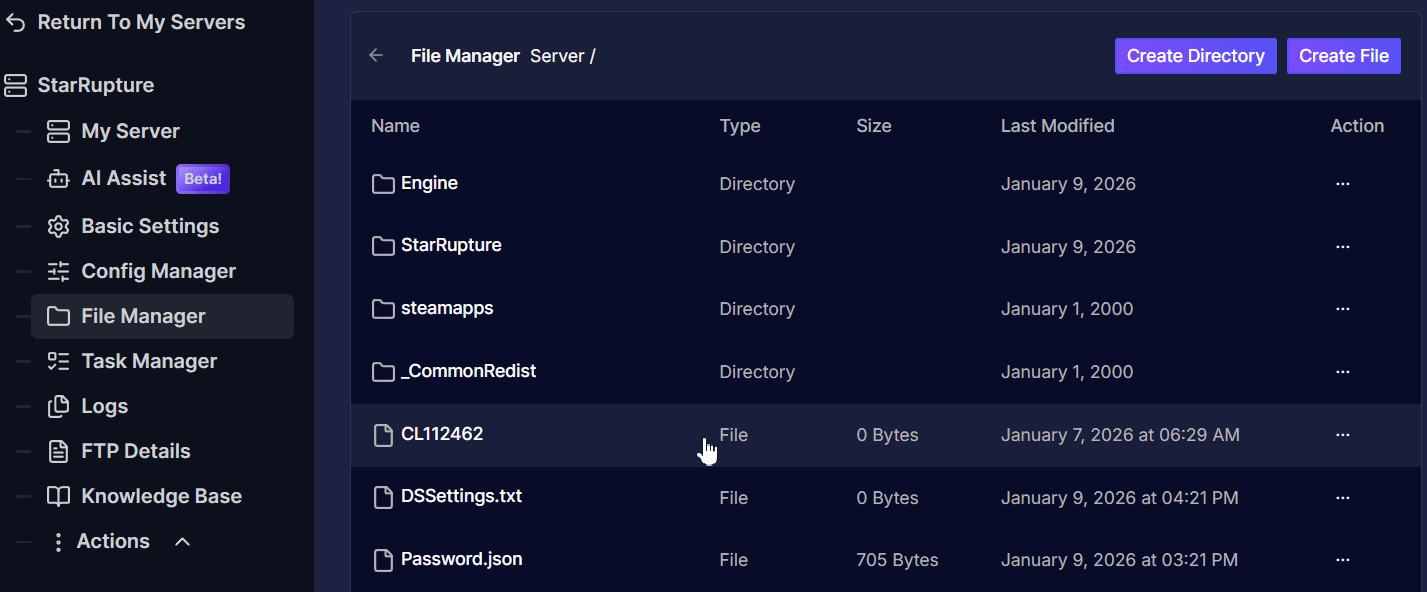Viewport: 1427px width, 592px height.
Task: Click the AI Assist robot icon
Action: [x=58, y=179]
